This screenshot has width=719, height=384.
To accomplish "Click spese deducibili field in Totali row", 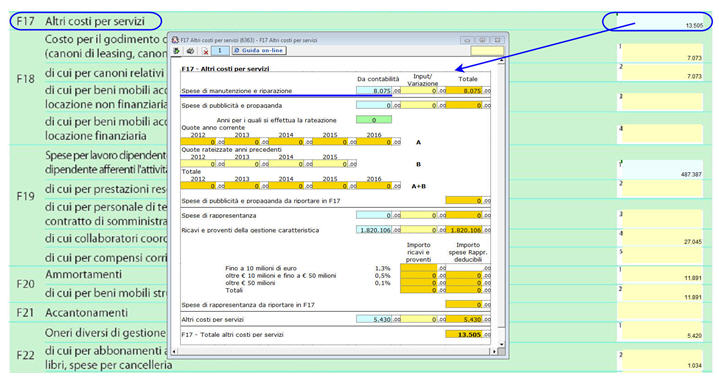I will (x=464, y=290).
